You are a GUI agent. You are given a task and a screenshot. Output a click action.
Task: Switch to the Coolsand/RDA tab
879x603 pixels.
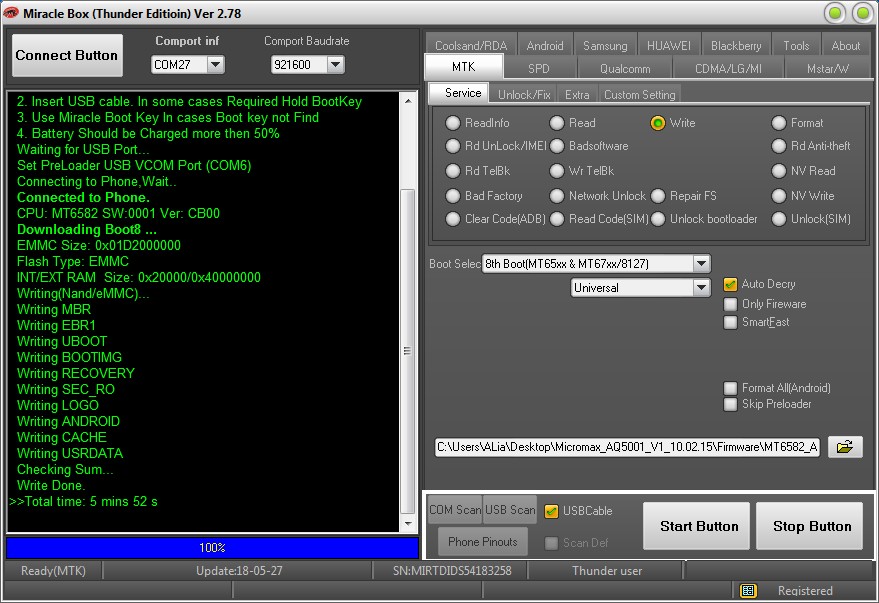tap(471, 45)
